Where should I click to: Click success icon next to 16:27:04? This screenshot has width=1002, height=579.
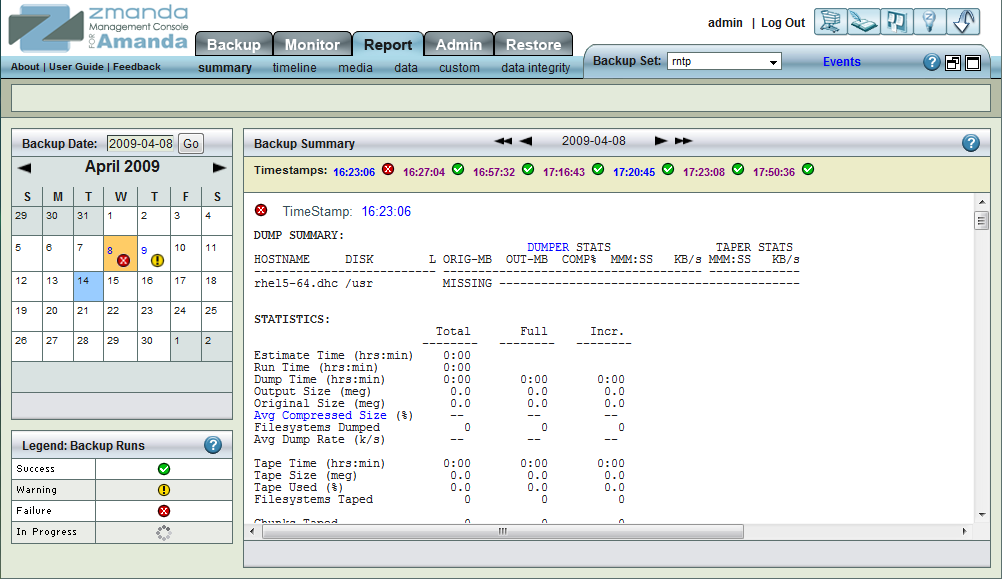pyautogui.click(x=458, y=169)
